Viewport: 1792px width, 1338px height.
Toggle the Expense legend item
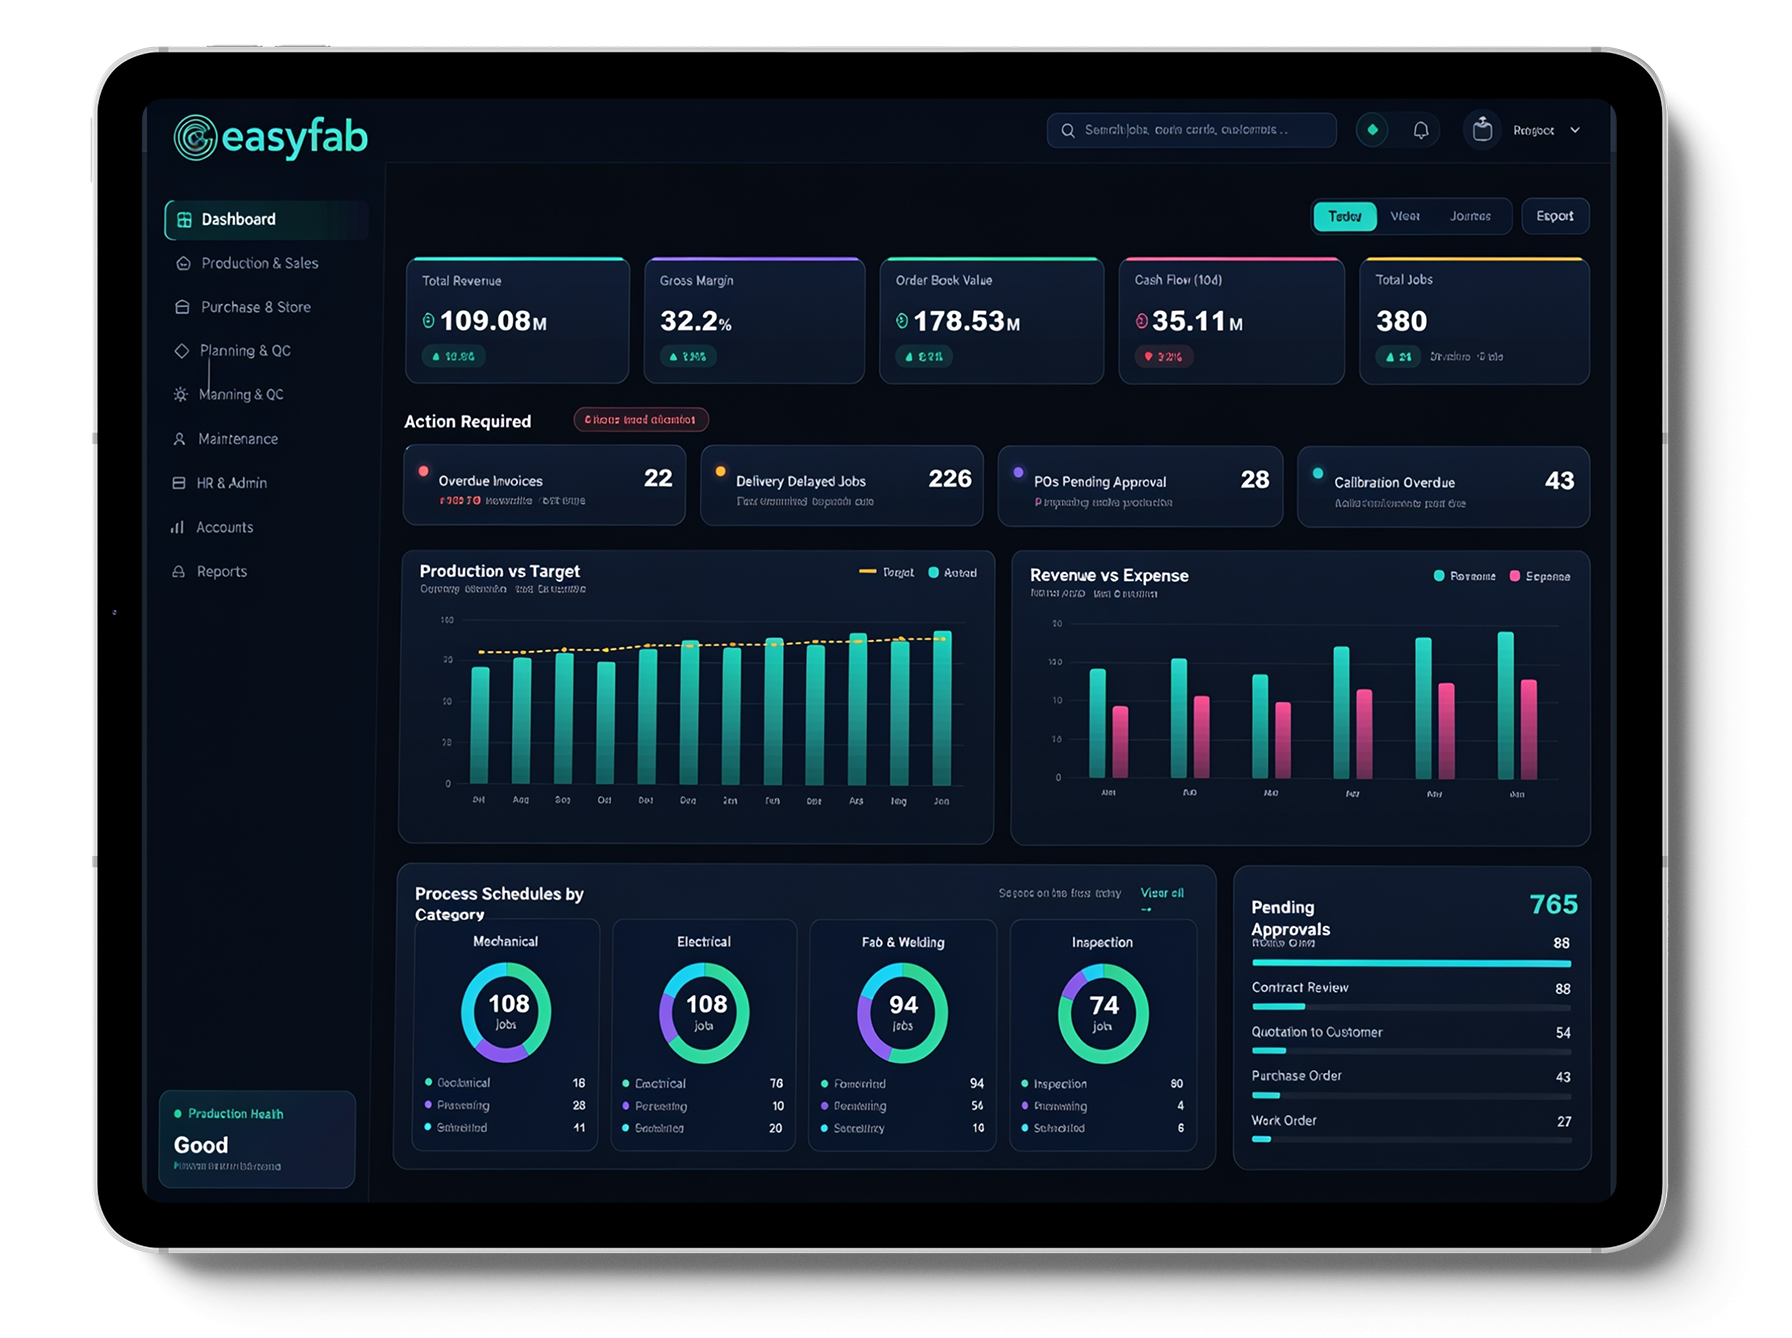pyautogui.click(x=1540, y=577)
